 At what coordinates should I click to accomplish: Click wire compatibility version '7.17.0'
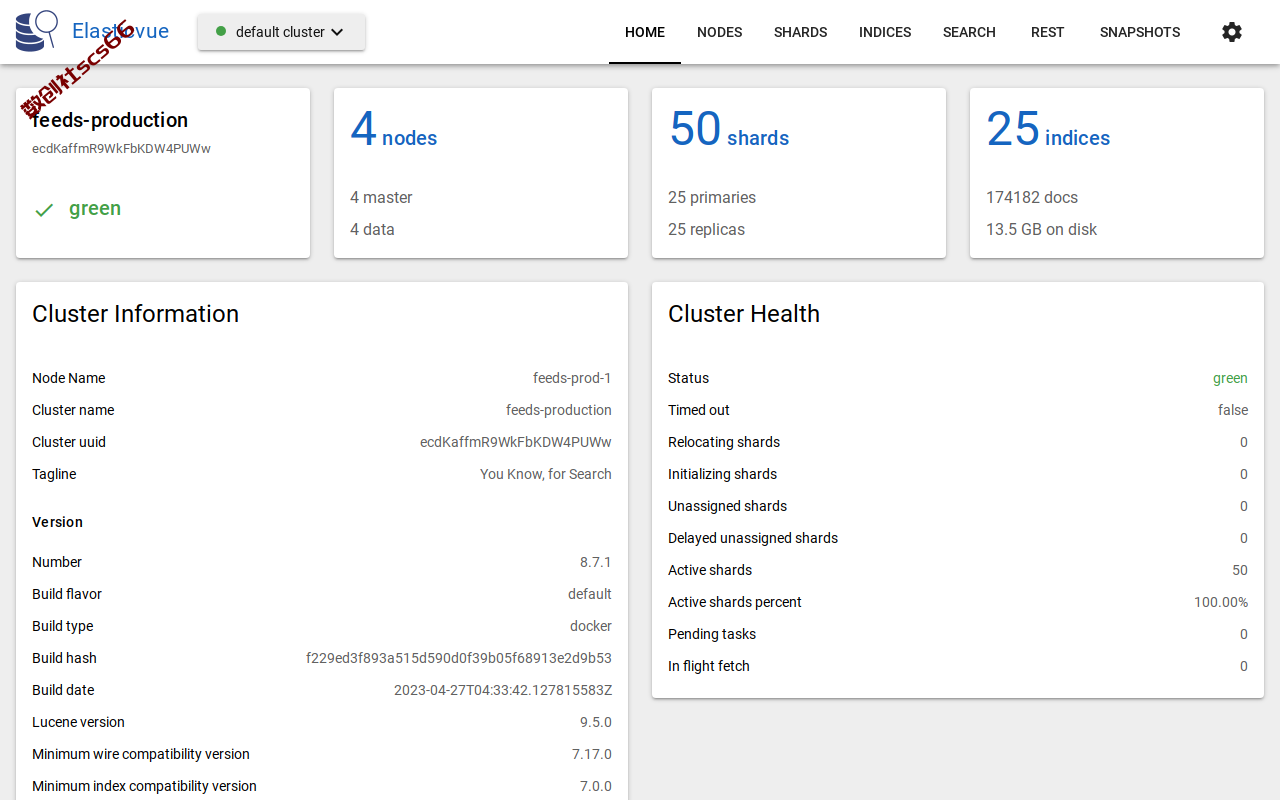(592, 754)
